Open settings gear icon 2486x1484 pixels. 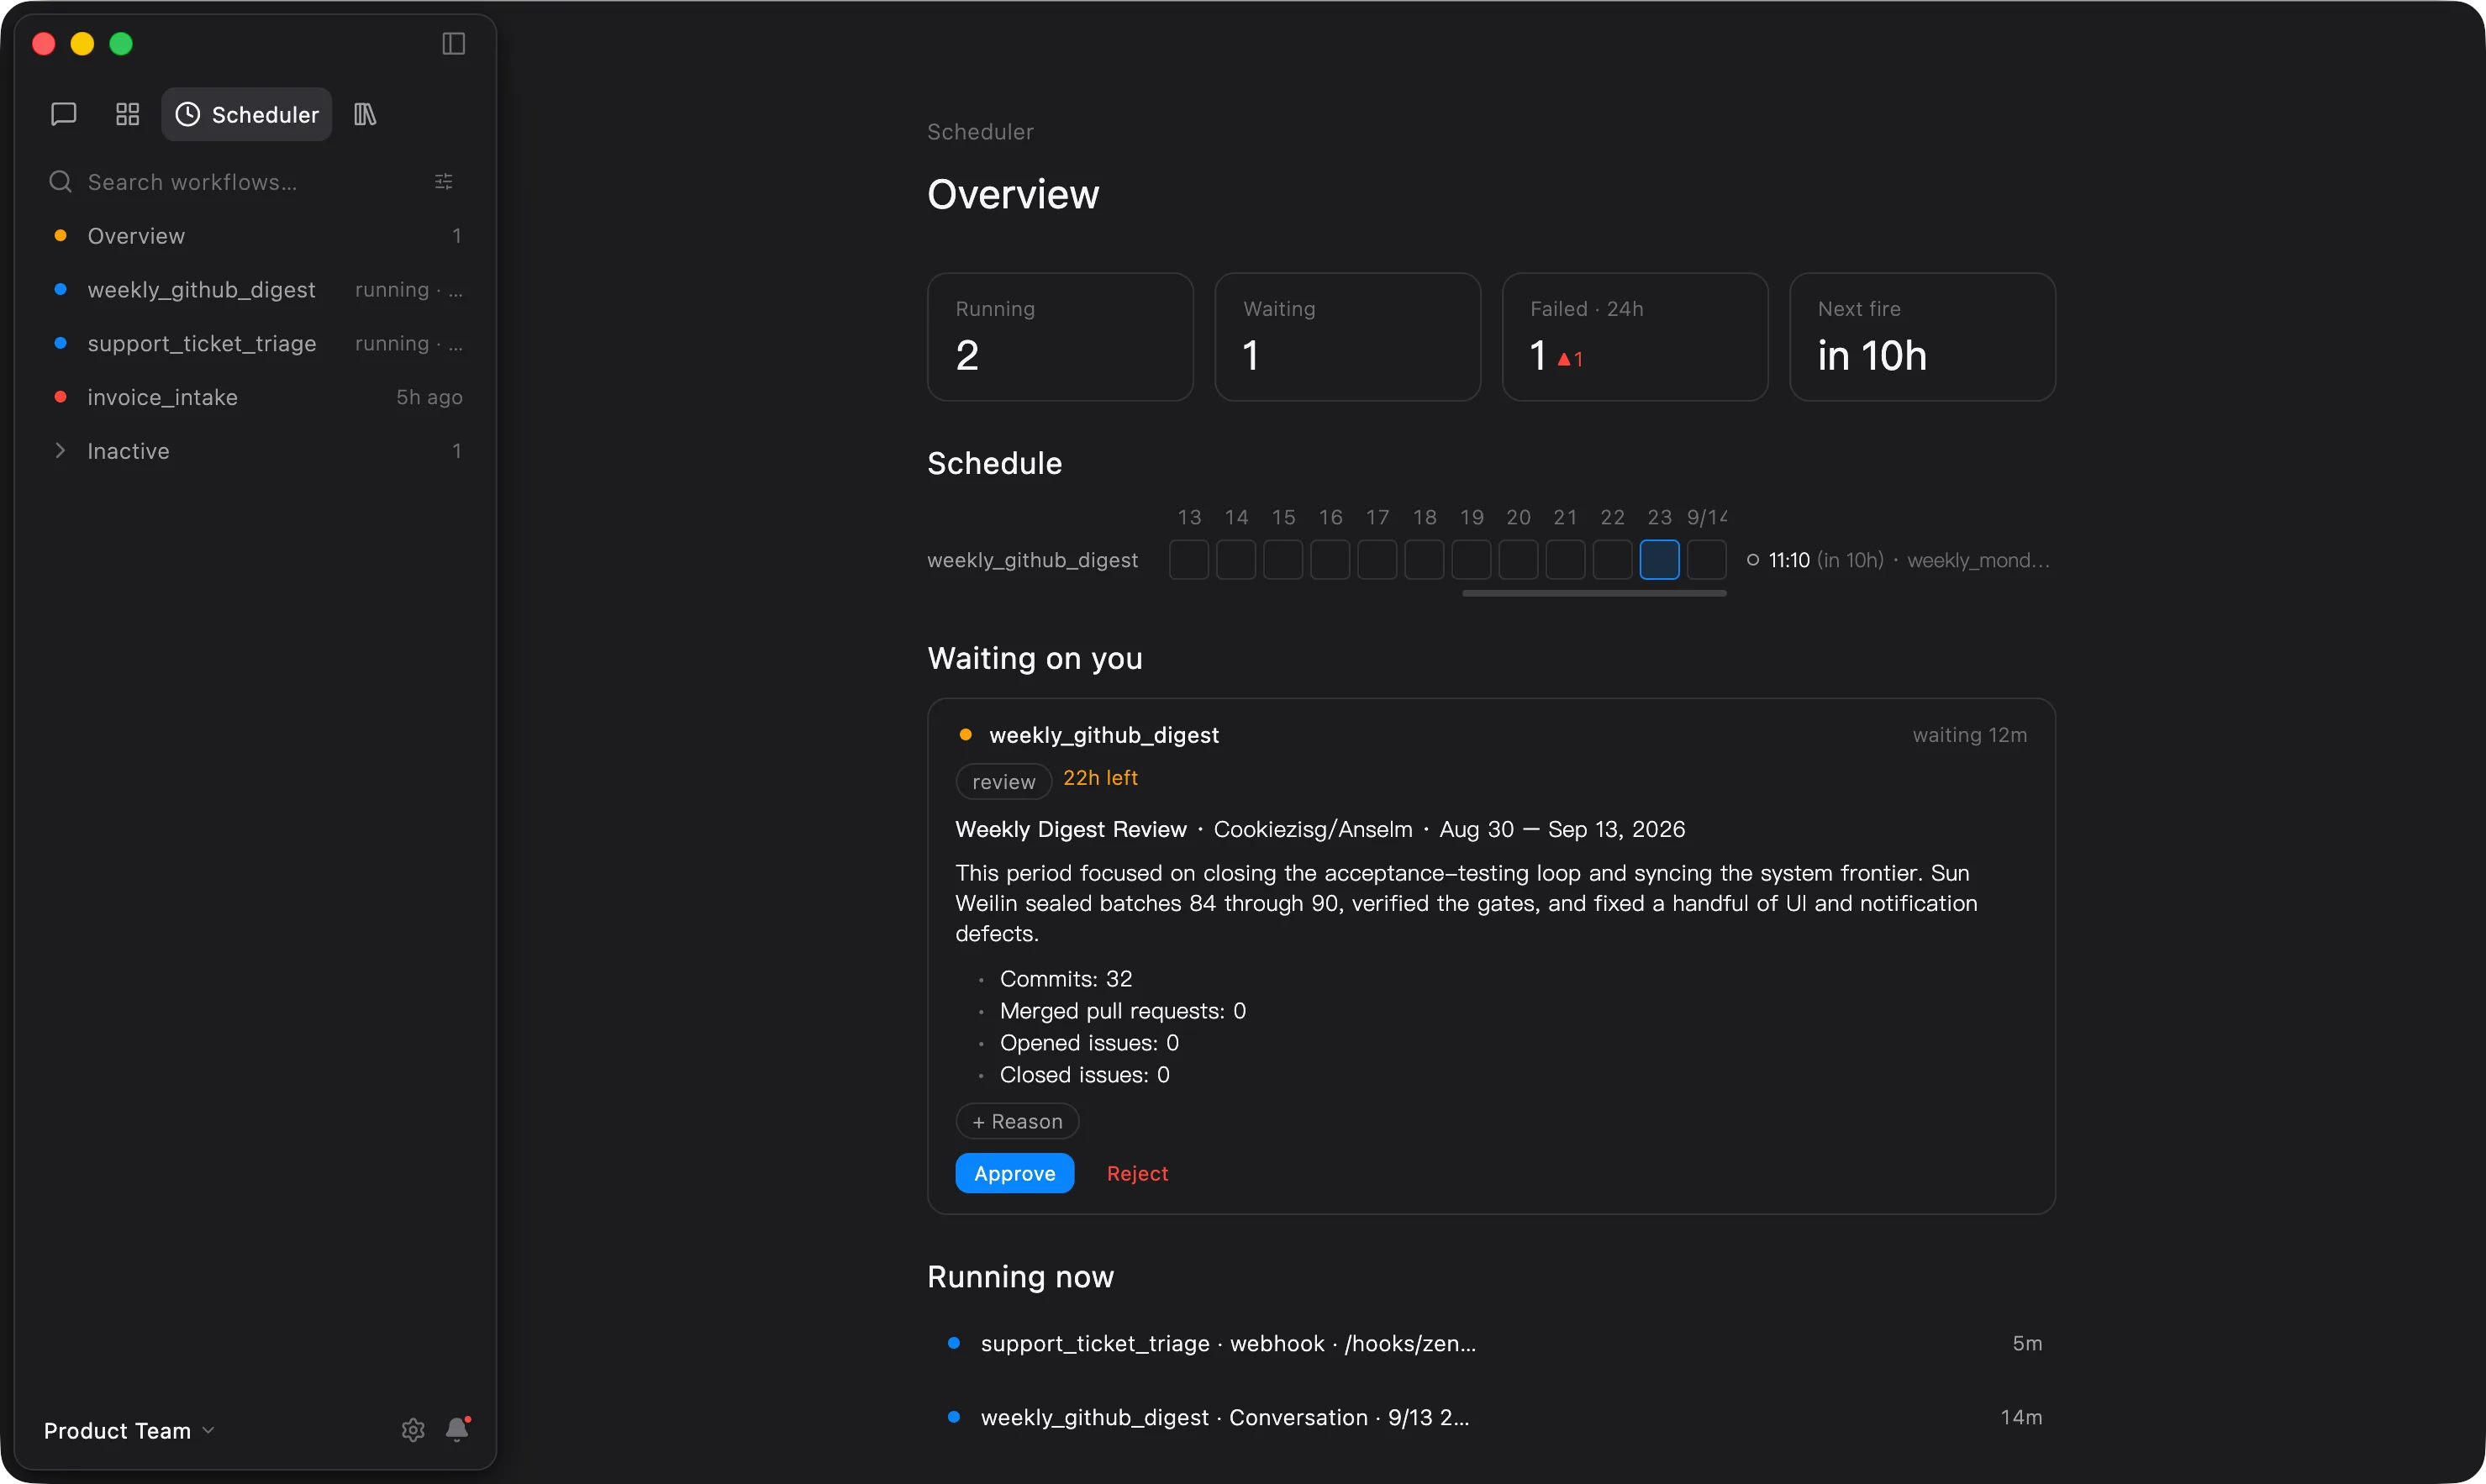click(x=413, y=1430)
